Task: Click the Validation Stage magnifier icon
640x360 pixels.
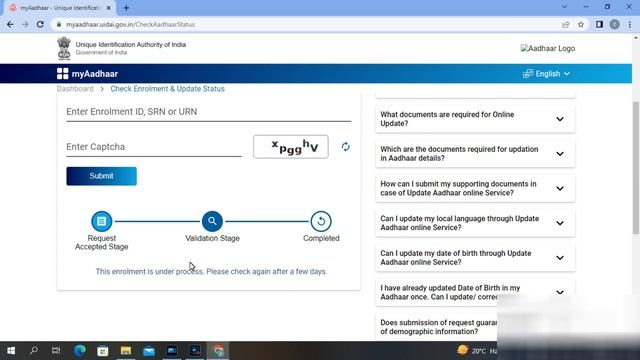Action: [x=212, y=221]
